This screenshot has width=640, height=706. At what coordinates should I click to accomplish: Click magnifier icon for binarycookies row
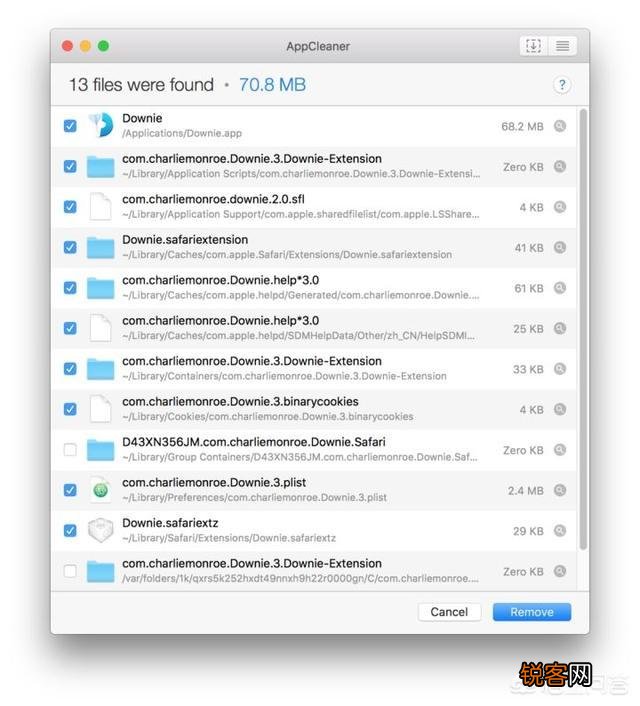point(560,409)
